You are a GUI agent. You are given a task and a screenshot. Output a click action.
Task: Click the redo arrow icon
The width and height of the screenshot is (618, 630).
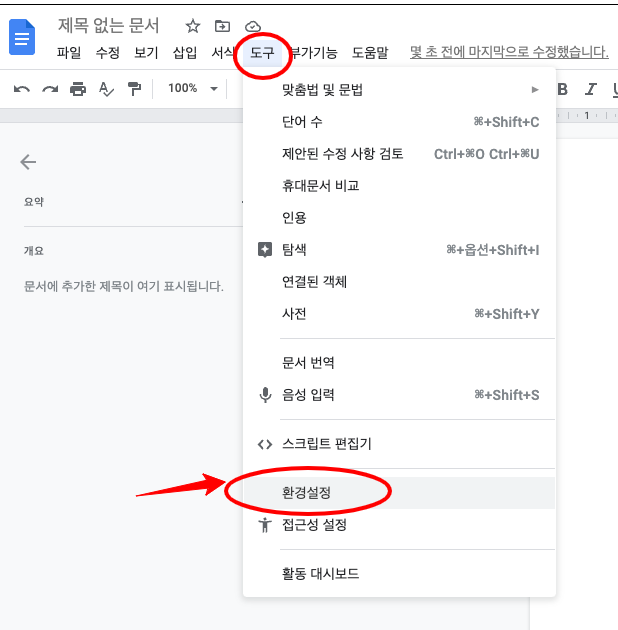point(50,89)
